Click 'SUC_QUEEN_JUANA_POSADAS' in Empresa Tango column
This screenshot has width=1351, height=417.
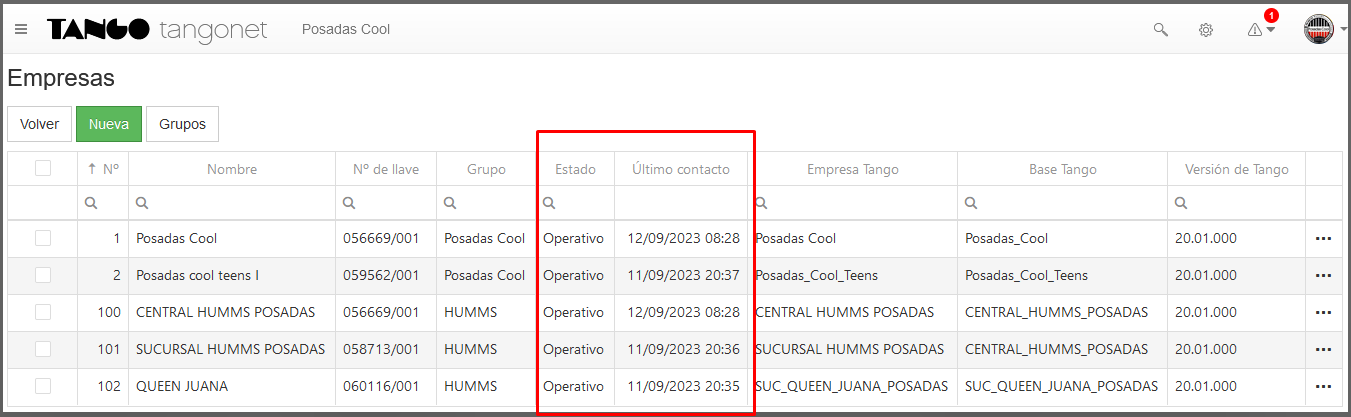pyautogui.click(x=851, y=386)
